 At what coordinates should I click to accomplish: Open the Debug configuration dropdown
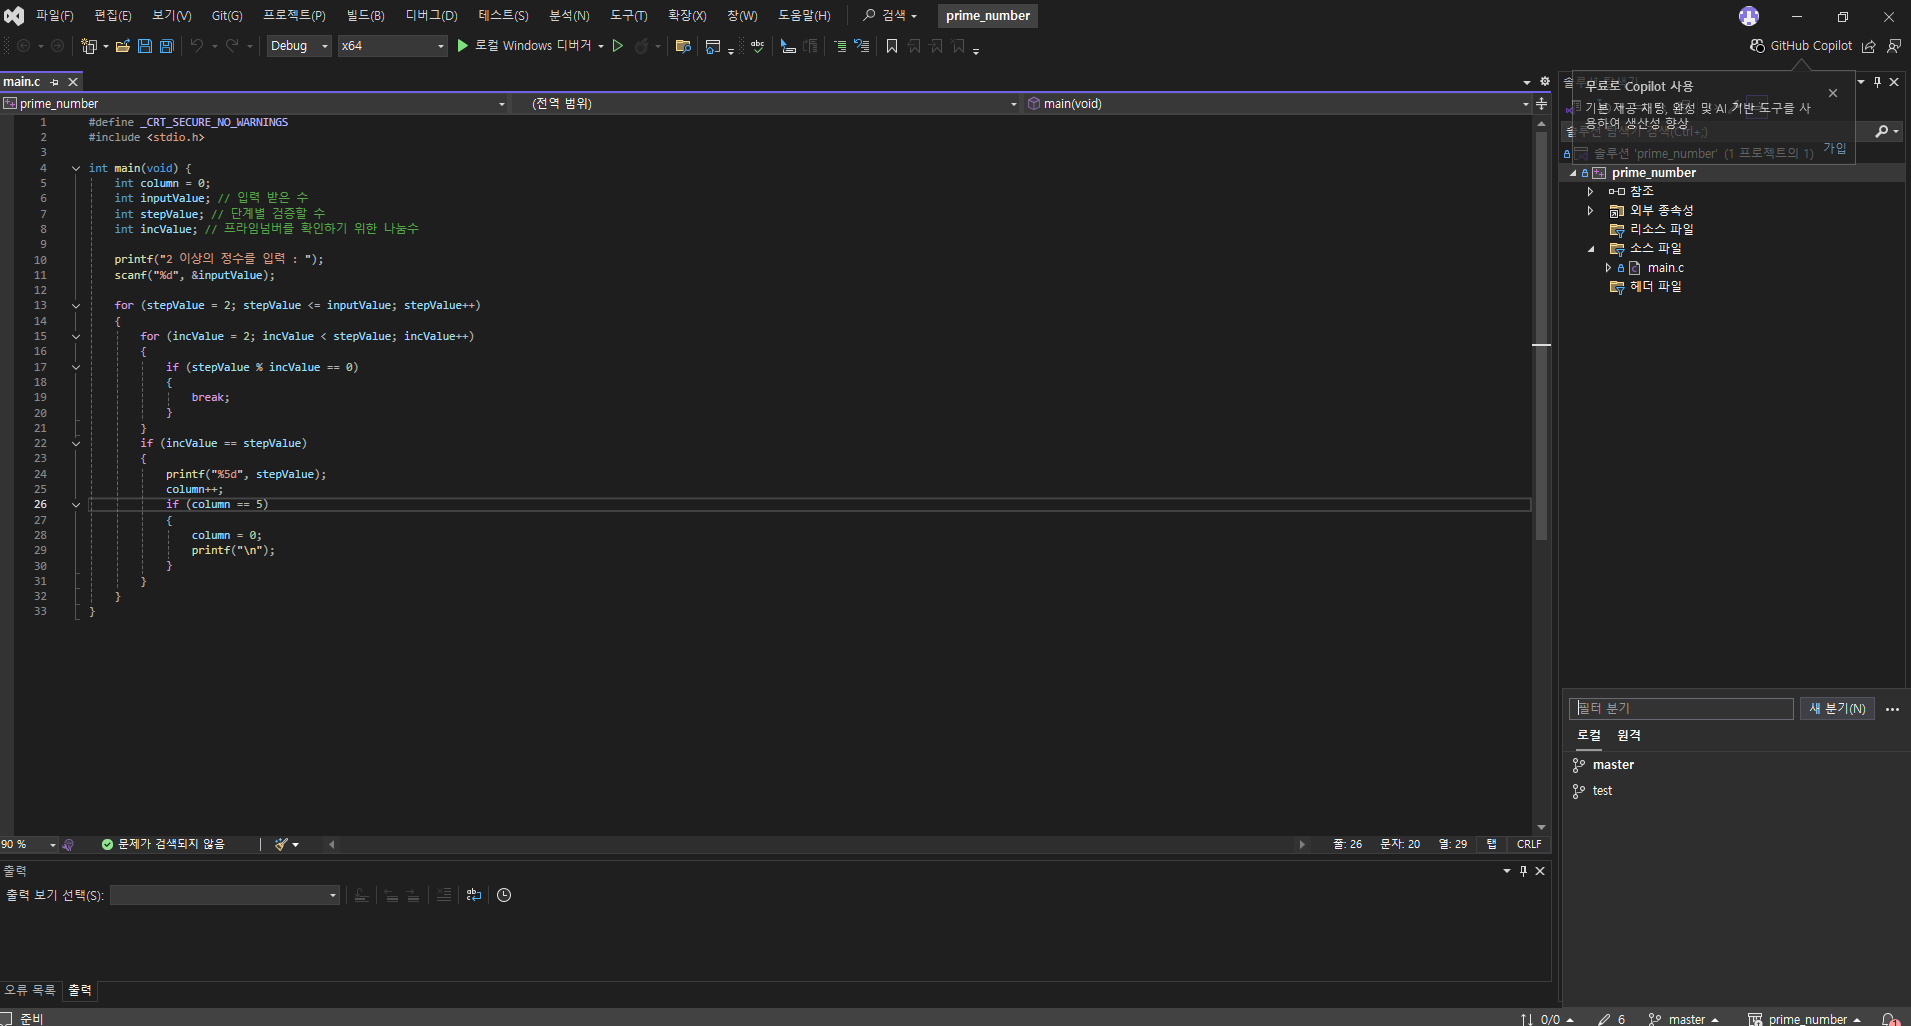[298, 46]
